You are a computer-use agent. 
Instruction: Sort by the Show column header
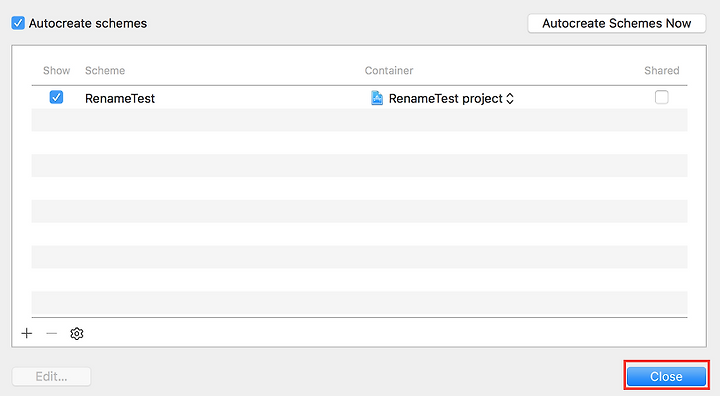coord(56,70)
